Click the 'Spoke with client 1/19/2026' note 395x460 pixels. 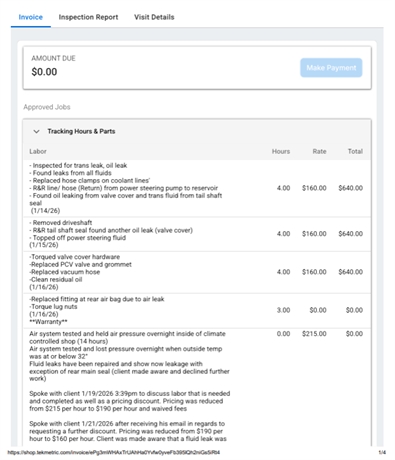130,401
